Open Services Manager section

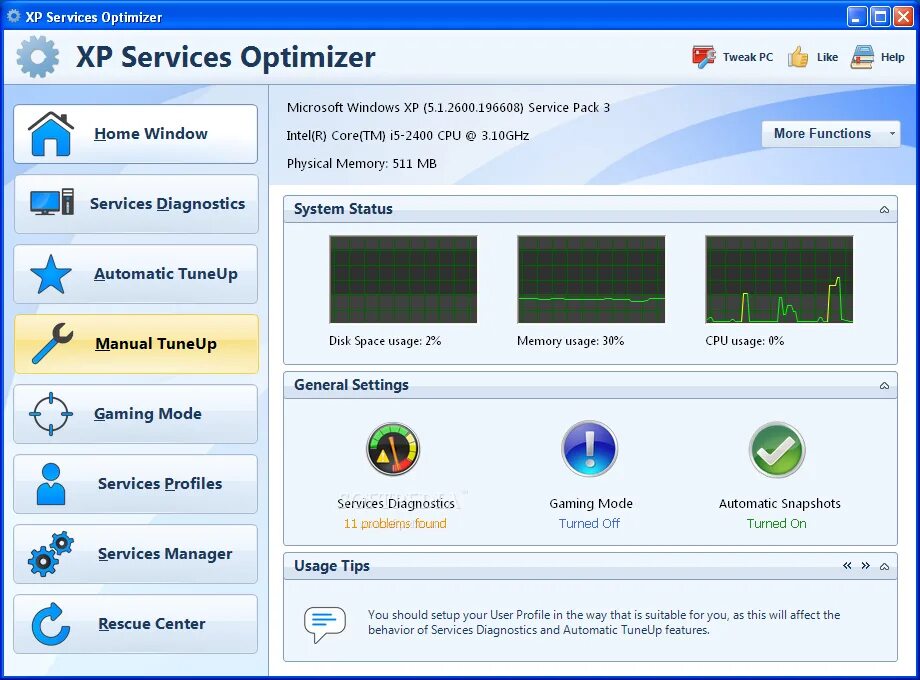click(x=136, y=554)
